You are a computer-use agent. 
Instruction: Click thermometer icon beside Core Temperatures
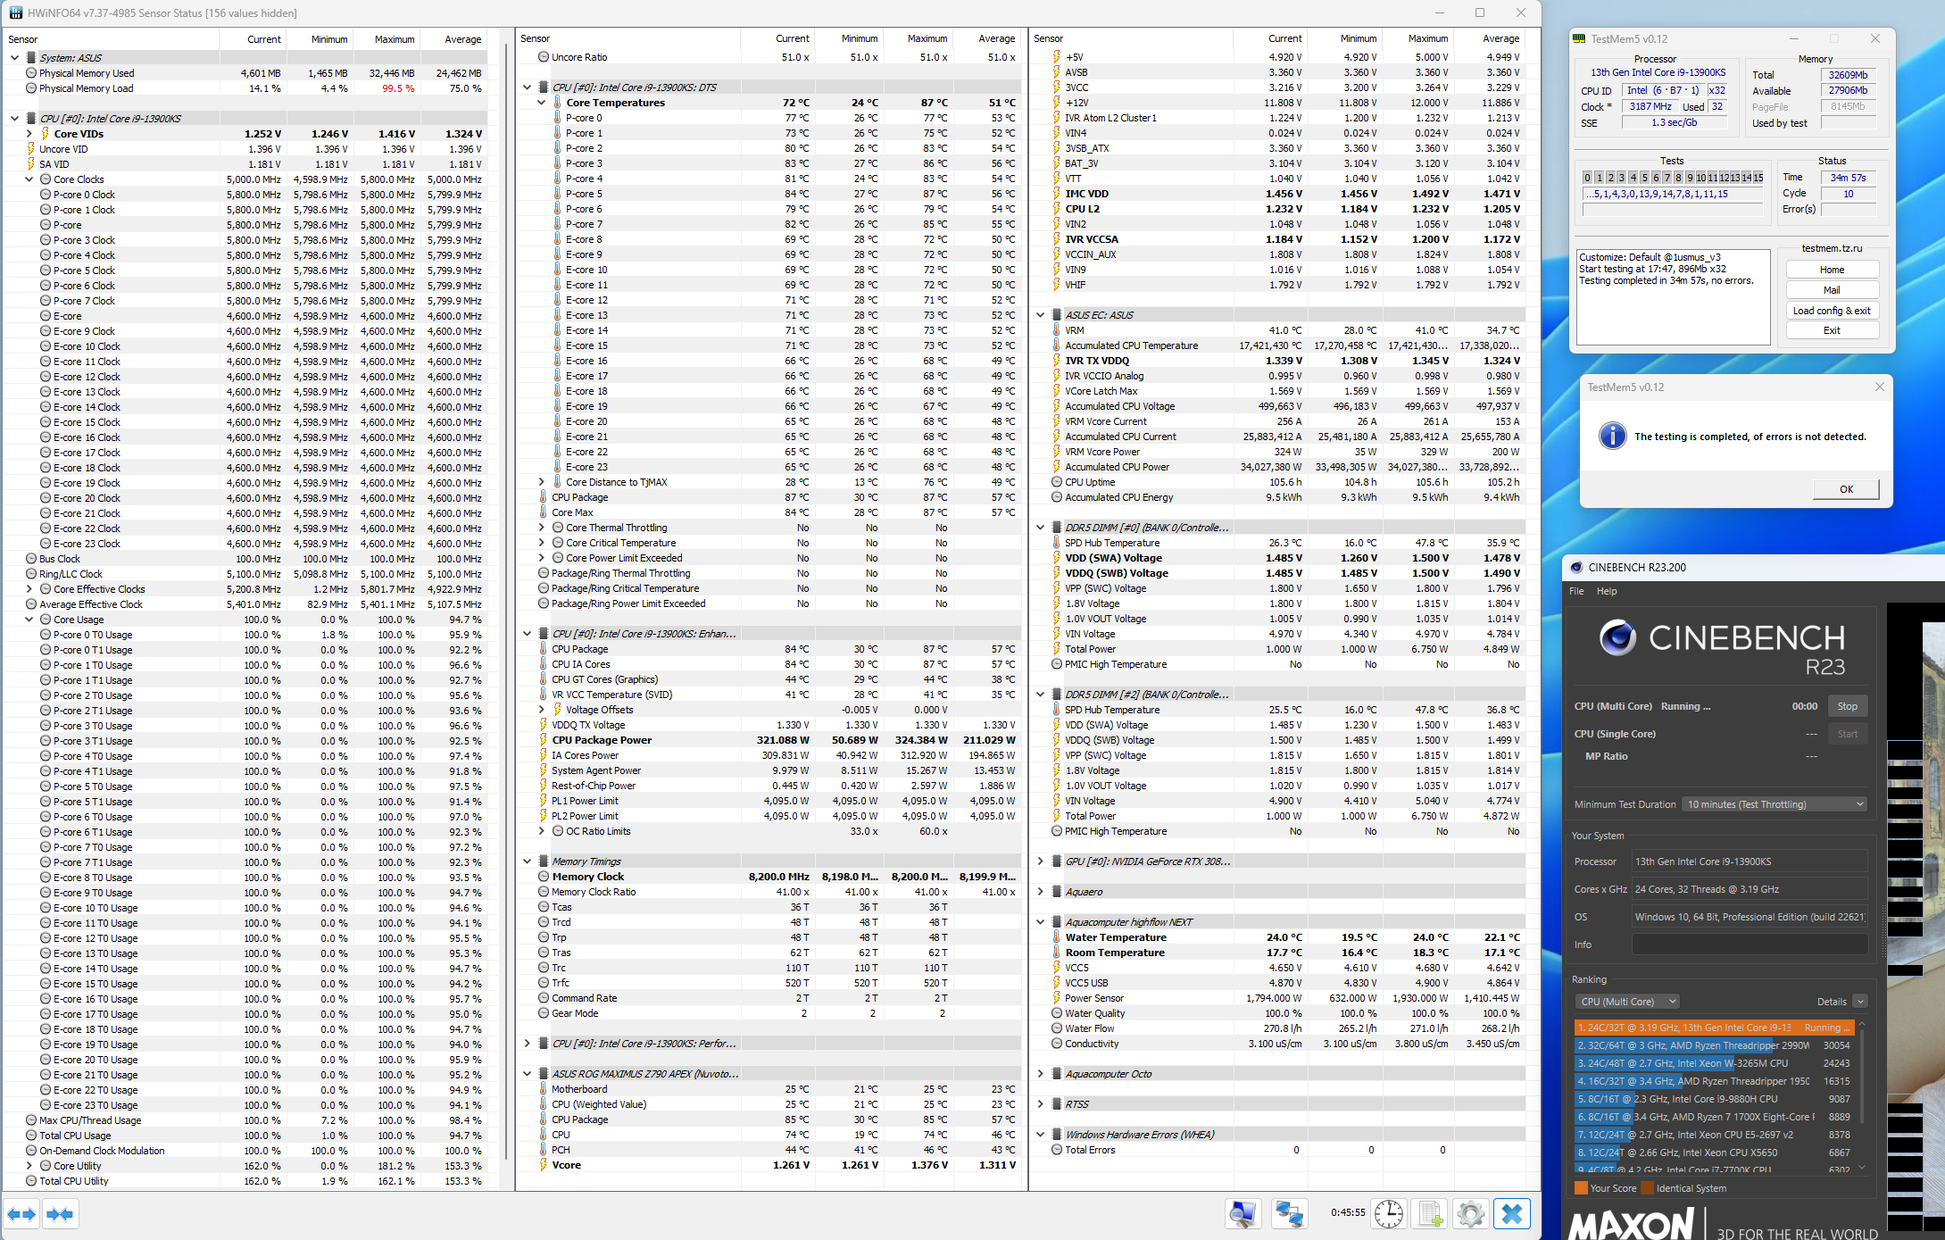[x=558, y=103]
